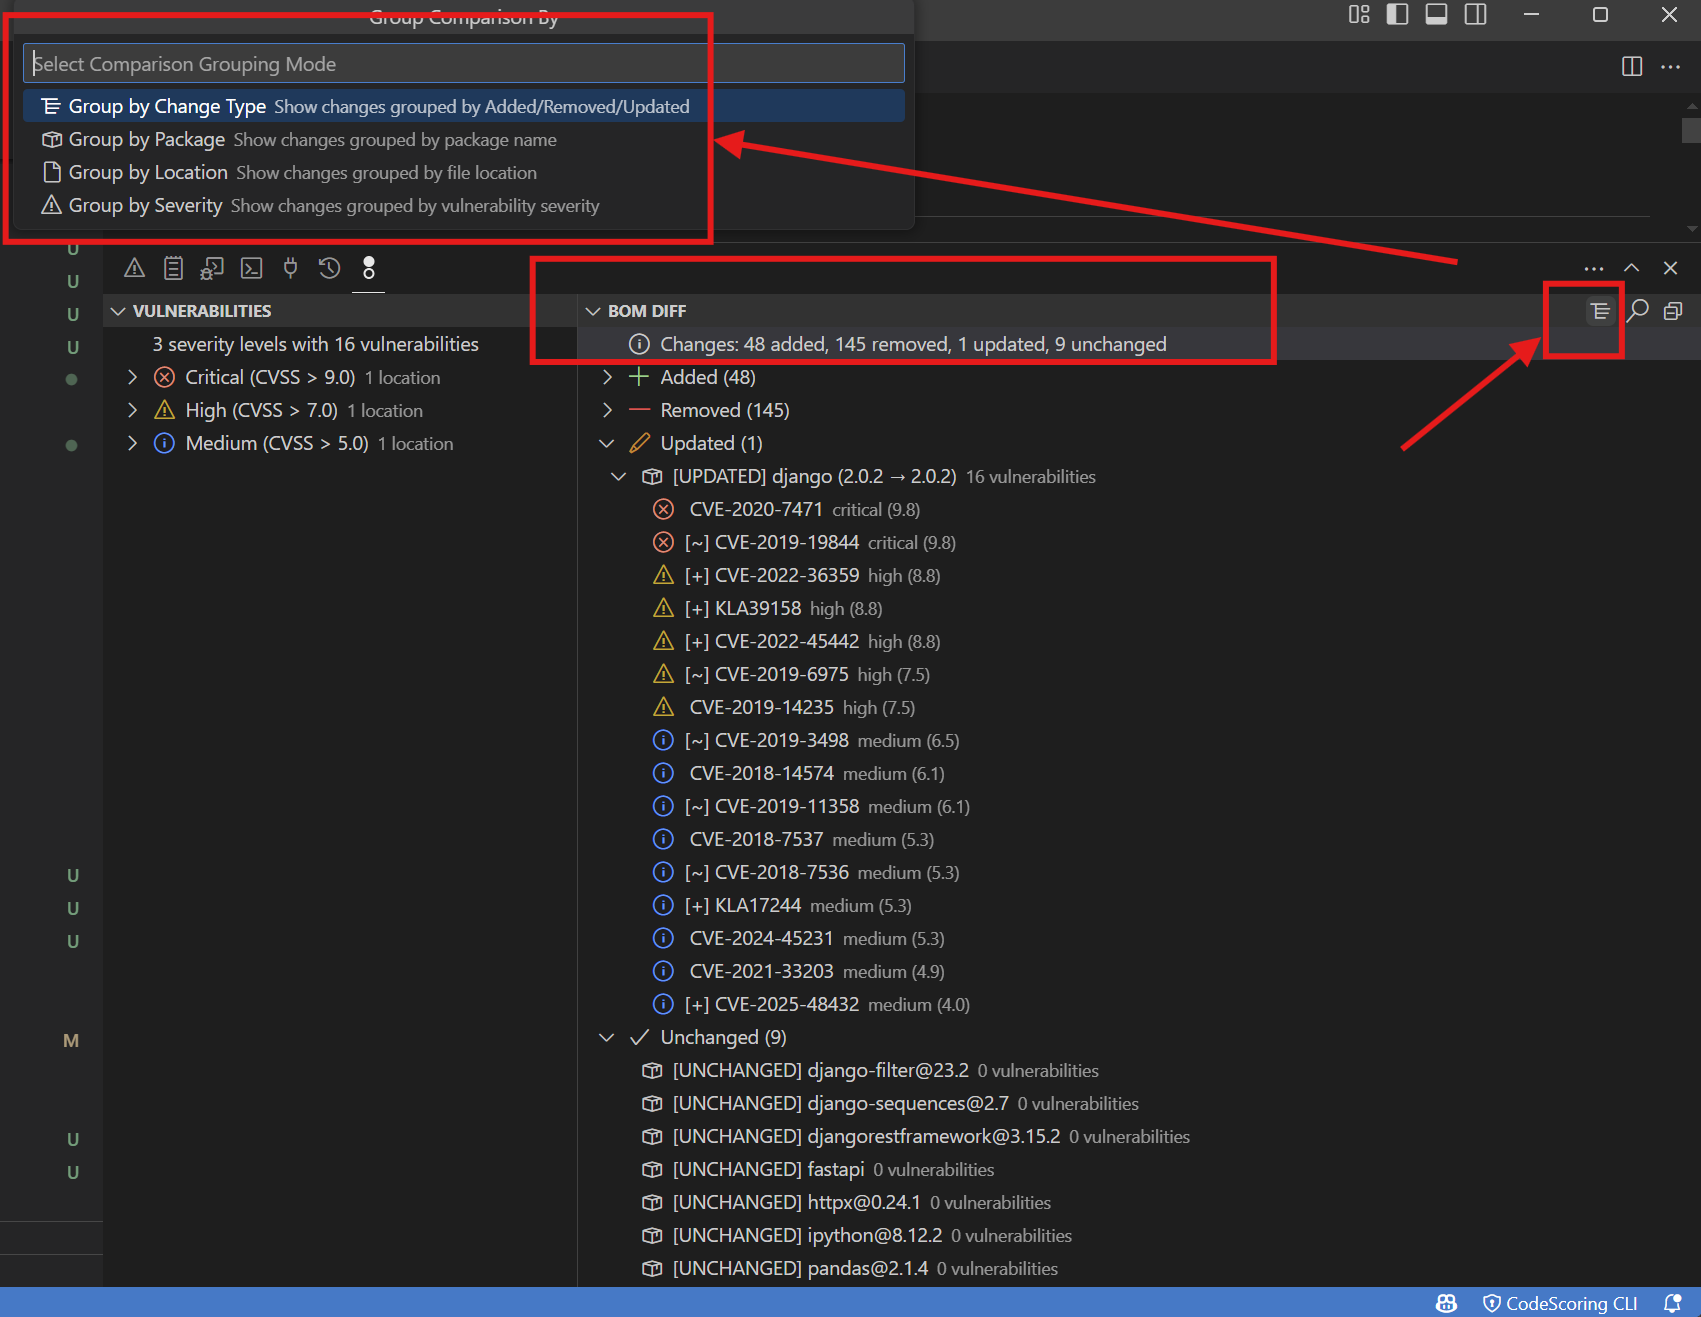Viewport: 1701px width, 1317px height.
Task: Maximize the panel with the up-chevron icon
Action: (x=1631, y=268)
